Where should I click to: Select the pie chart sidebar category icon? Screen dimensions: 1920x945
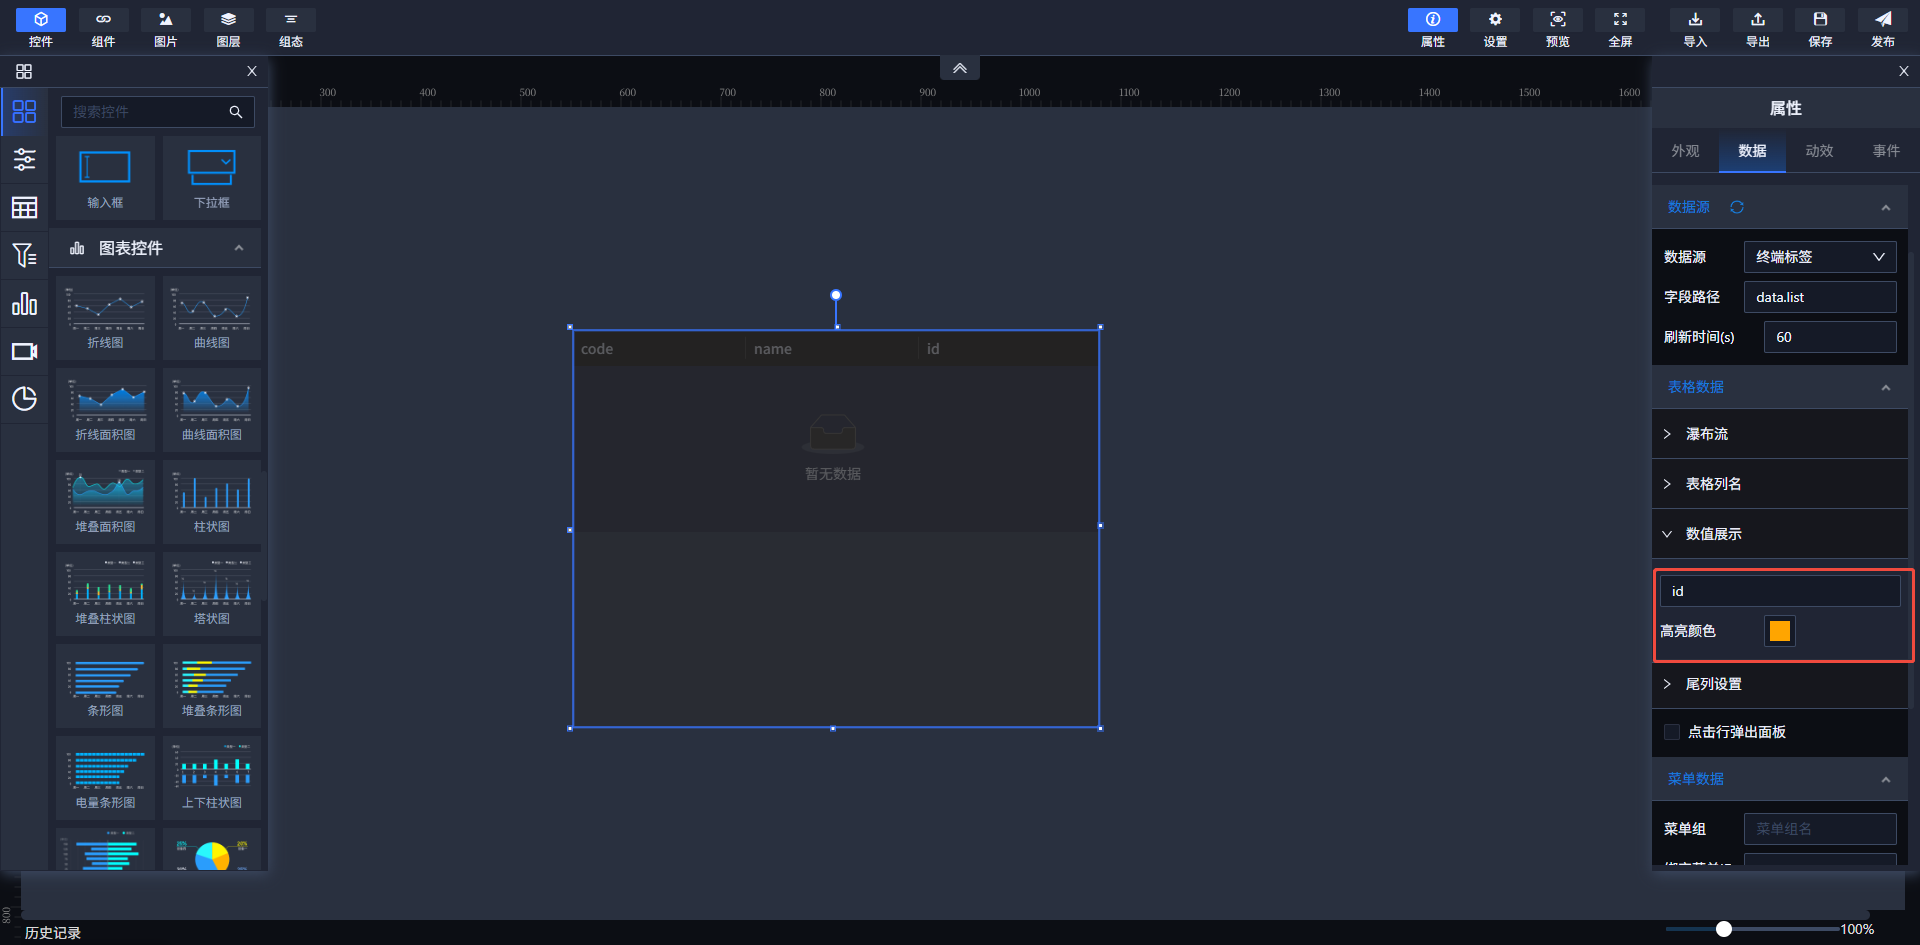point(24,399)
